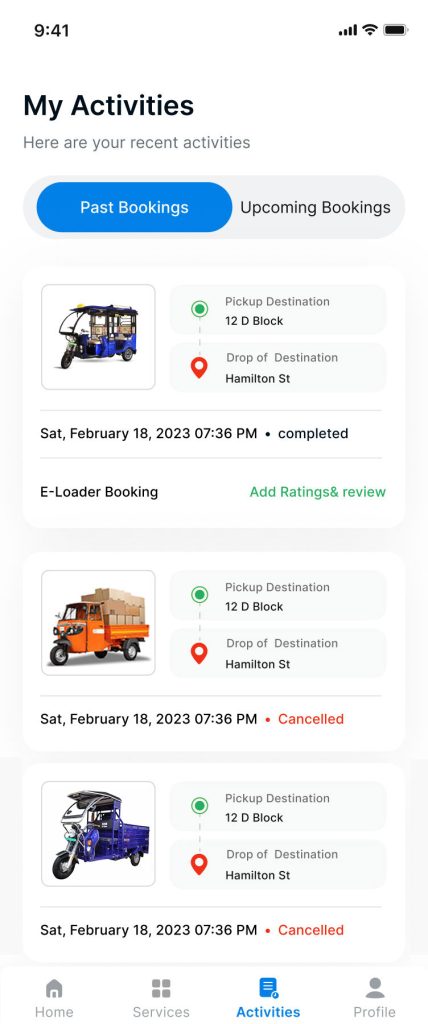Add Ratings & review for E-Loader booking
The image size is (428, 1024).
point(318,492)
